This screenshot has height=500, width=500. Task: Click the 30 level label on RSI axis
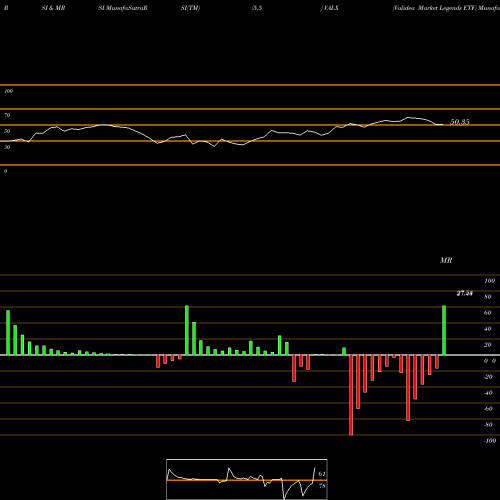7,147
